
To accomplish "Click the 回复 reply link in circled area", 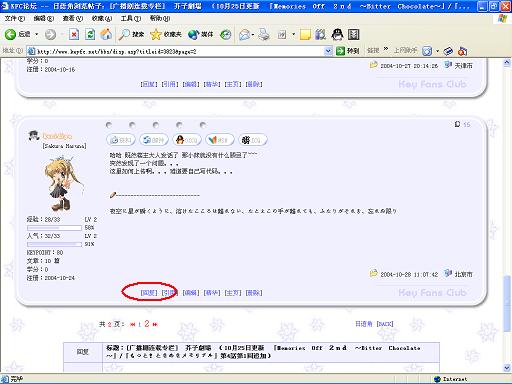I will pyautogui.click(x=149, y=293).
